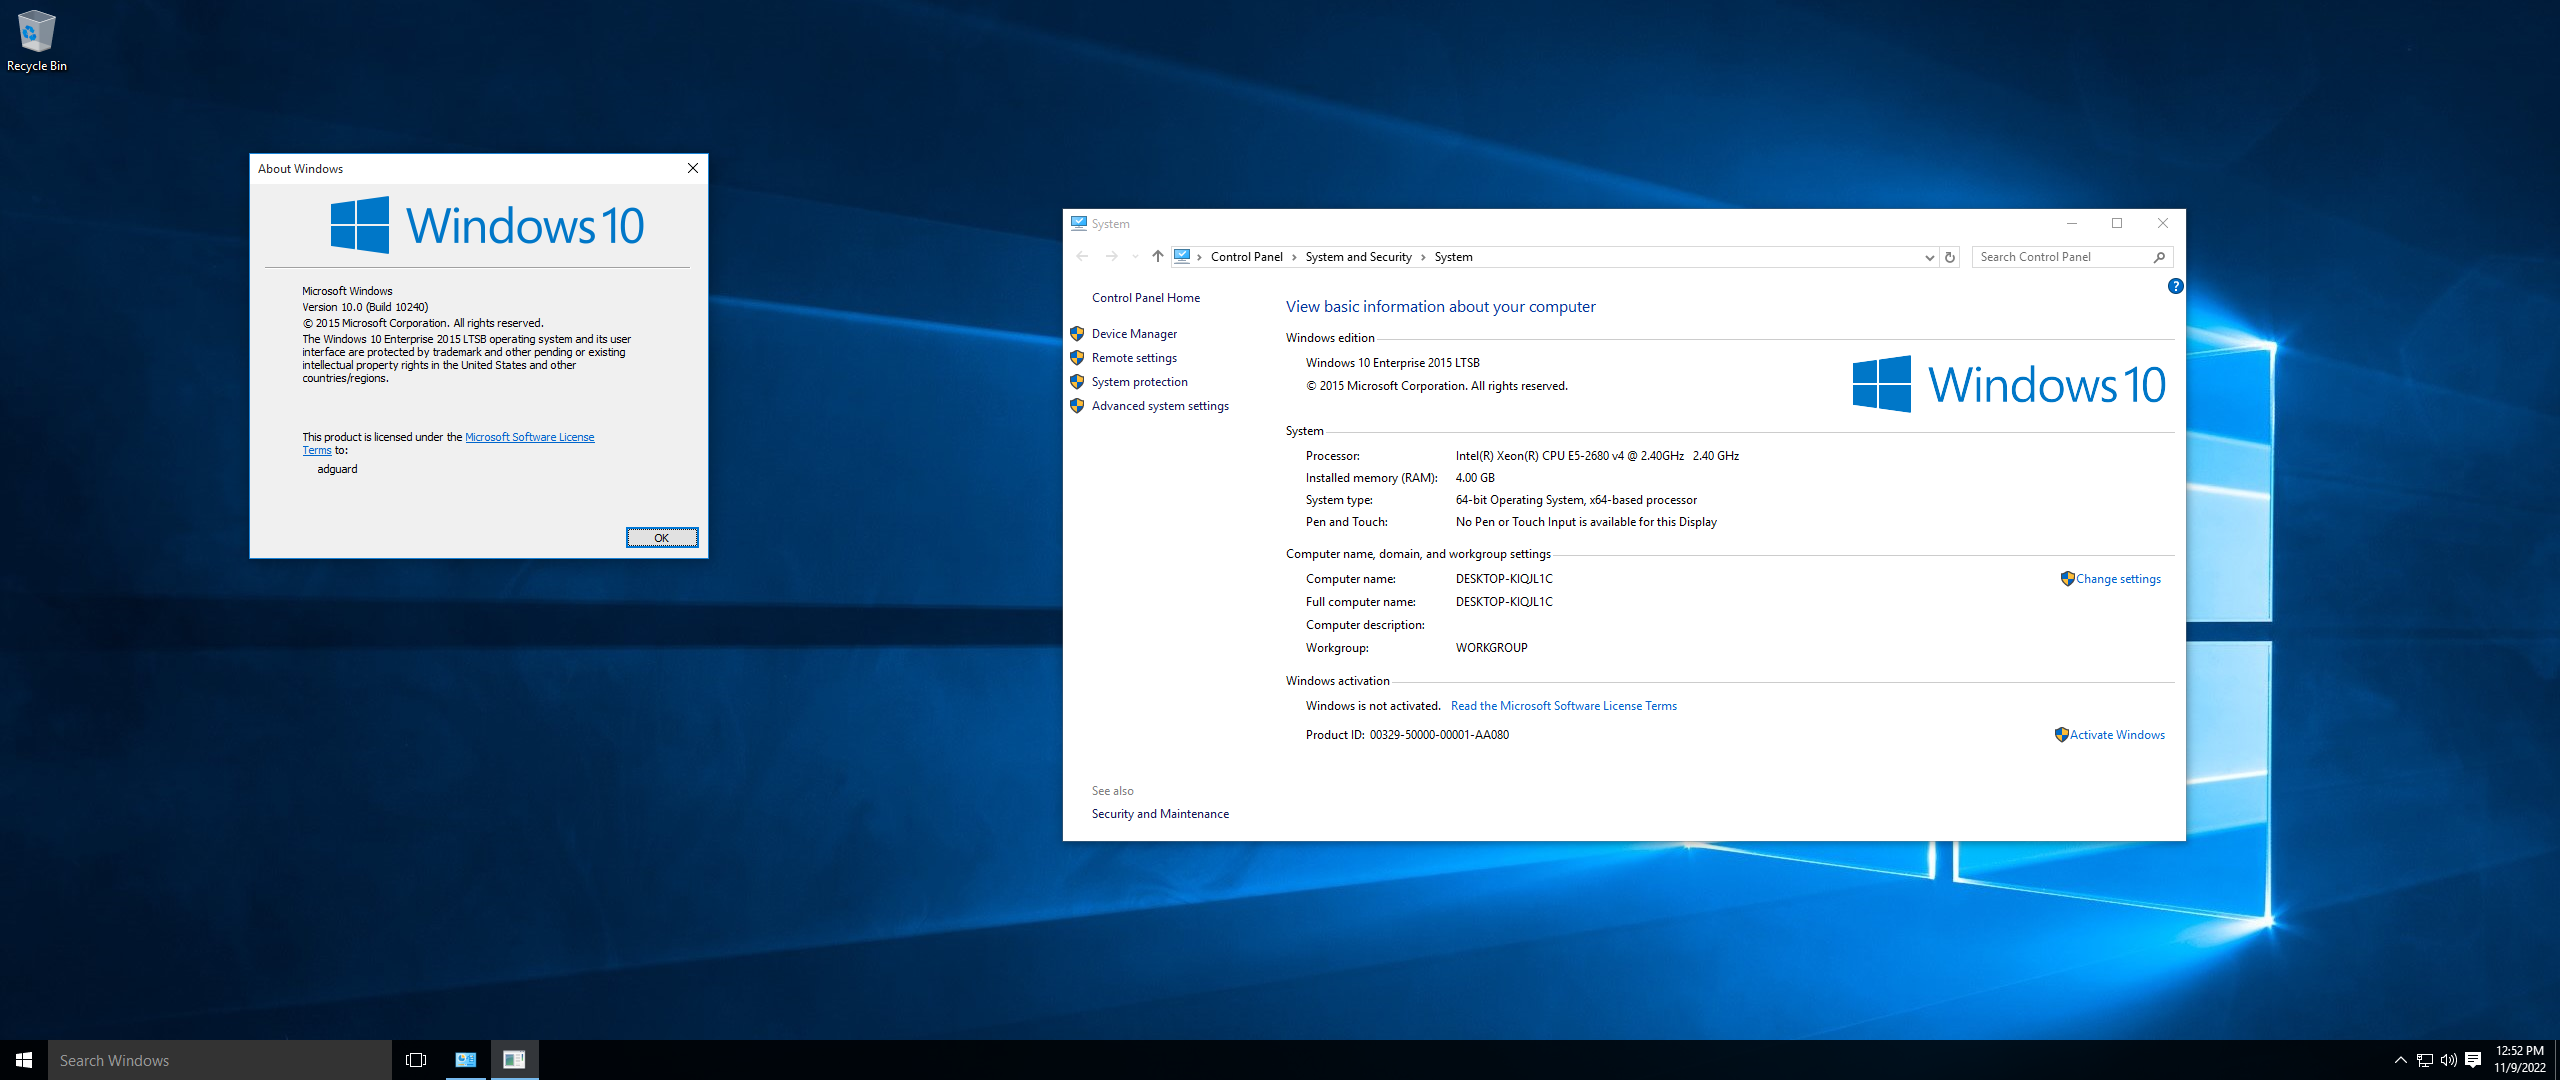2560x1080 pixels.
Task: Open recent locations dropdown arrow
Action: 1135,257
